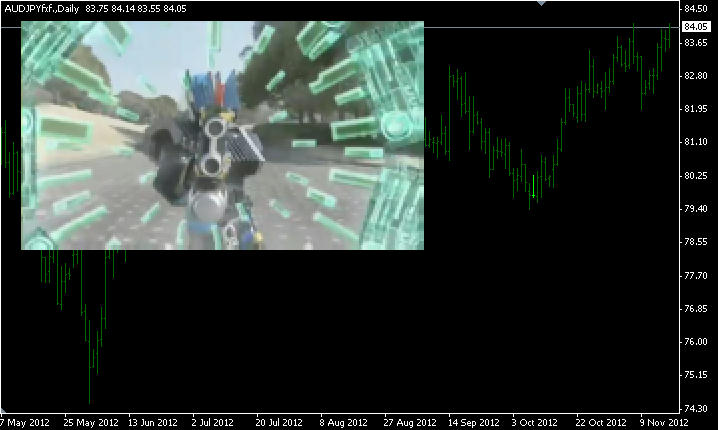Click the 81.95 price scale label
718x430 pixels.
click(696, 109)
